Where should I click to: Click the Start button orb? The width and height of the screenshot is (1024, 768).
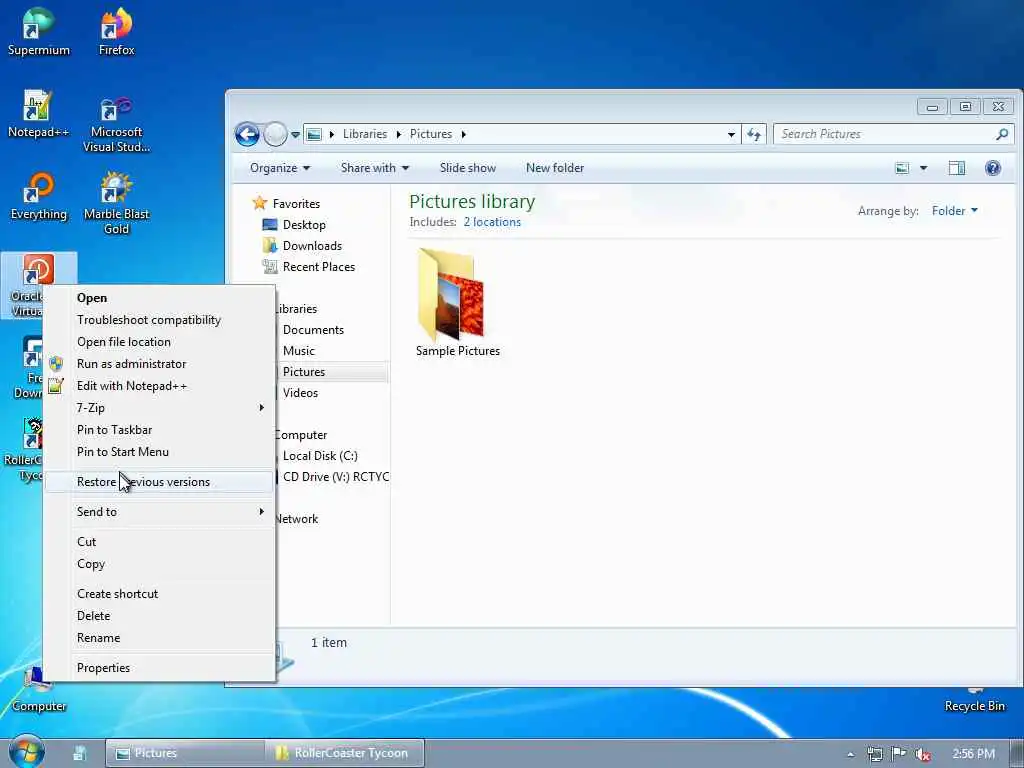[27, 752]
